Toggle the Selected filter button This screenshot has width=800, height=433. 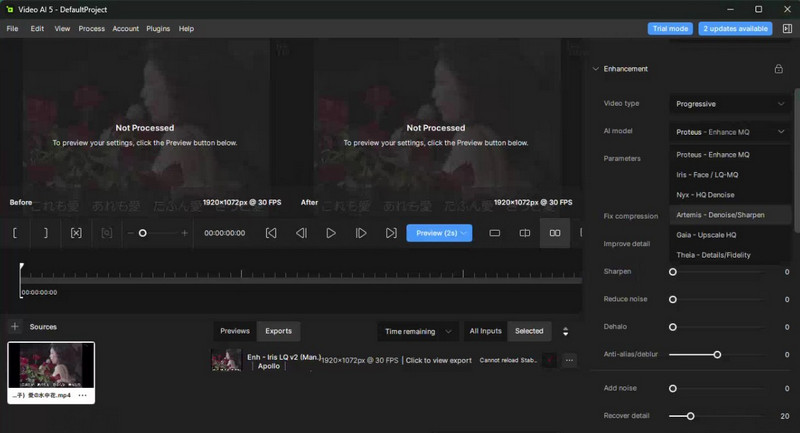tap(529, 331)
